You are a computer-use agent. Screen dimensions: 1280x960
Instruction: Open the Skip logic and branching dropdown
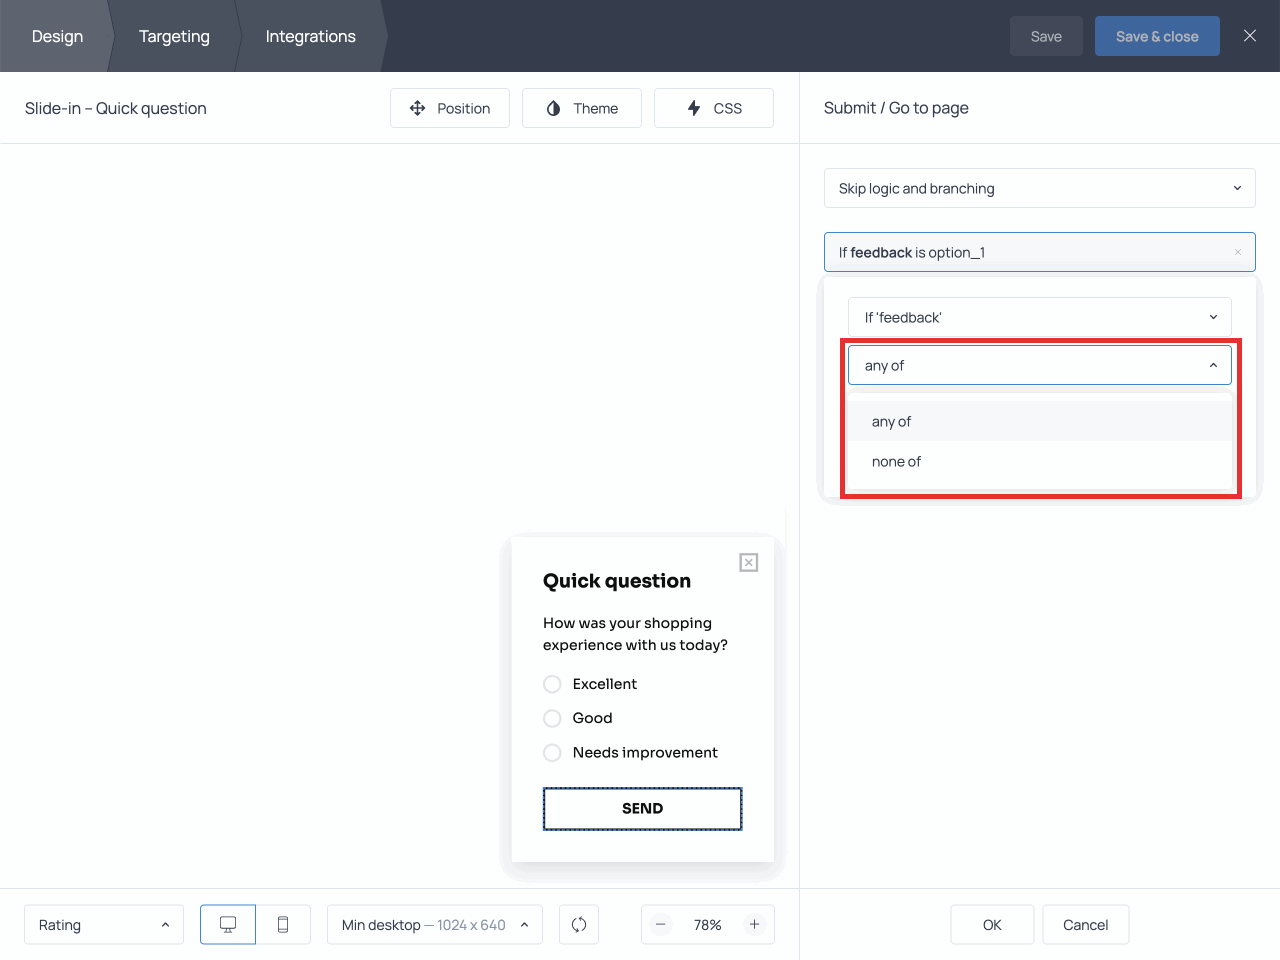[1039, 188]
